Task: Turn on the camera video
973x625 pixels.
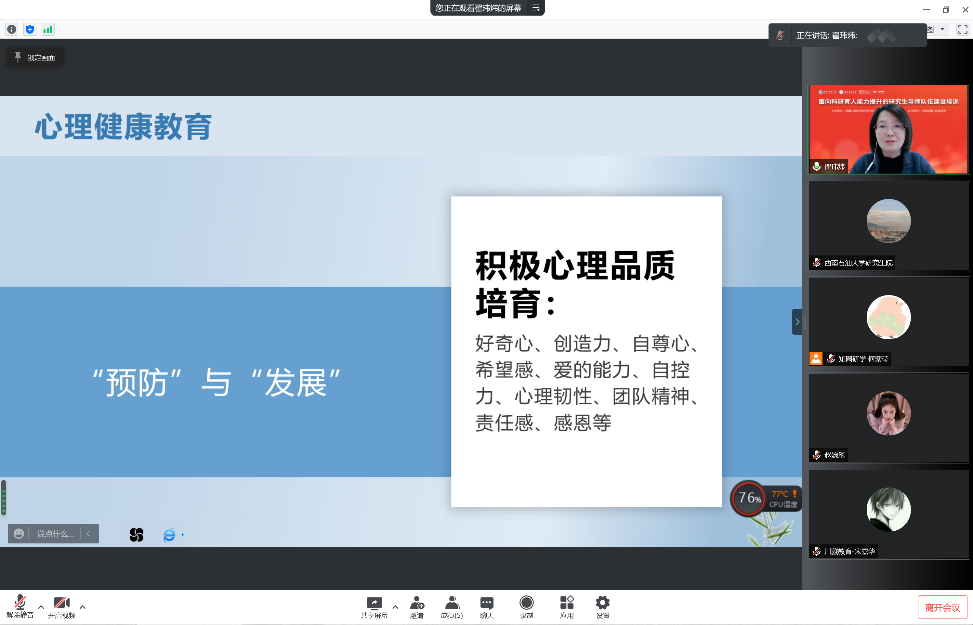Action: click(62, 602)
